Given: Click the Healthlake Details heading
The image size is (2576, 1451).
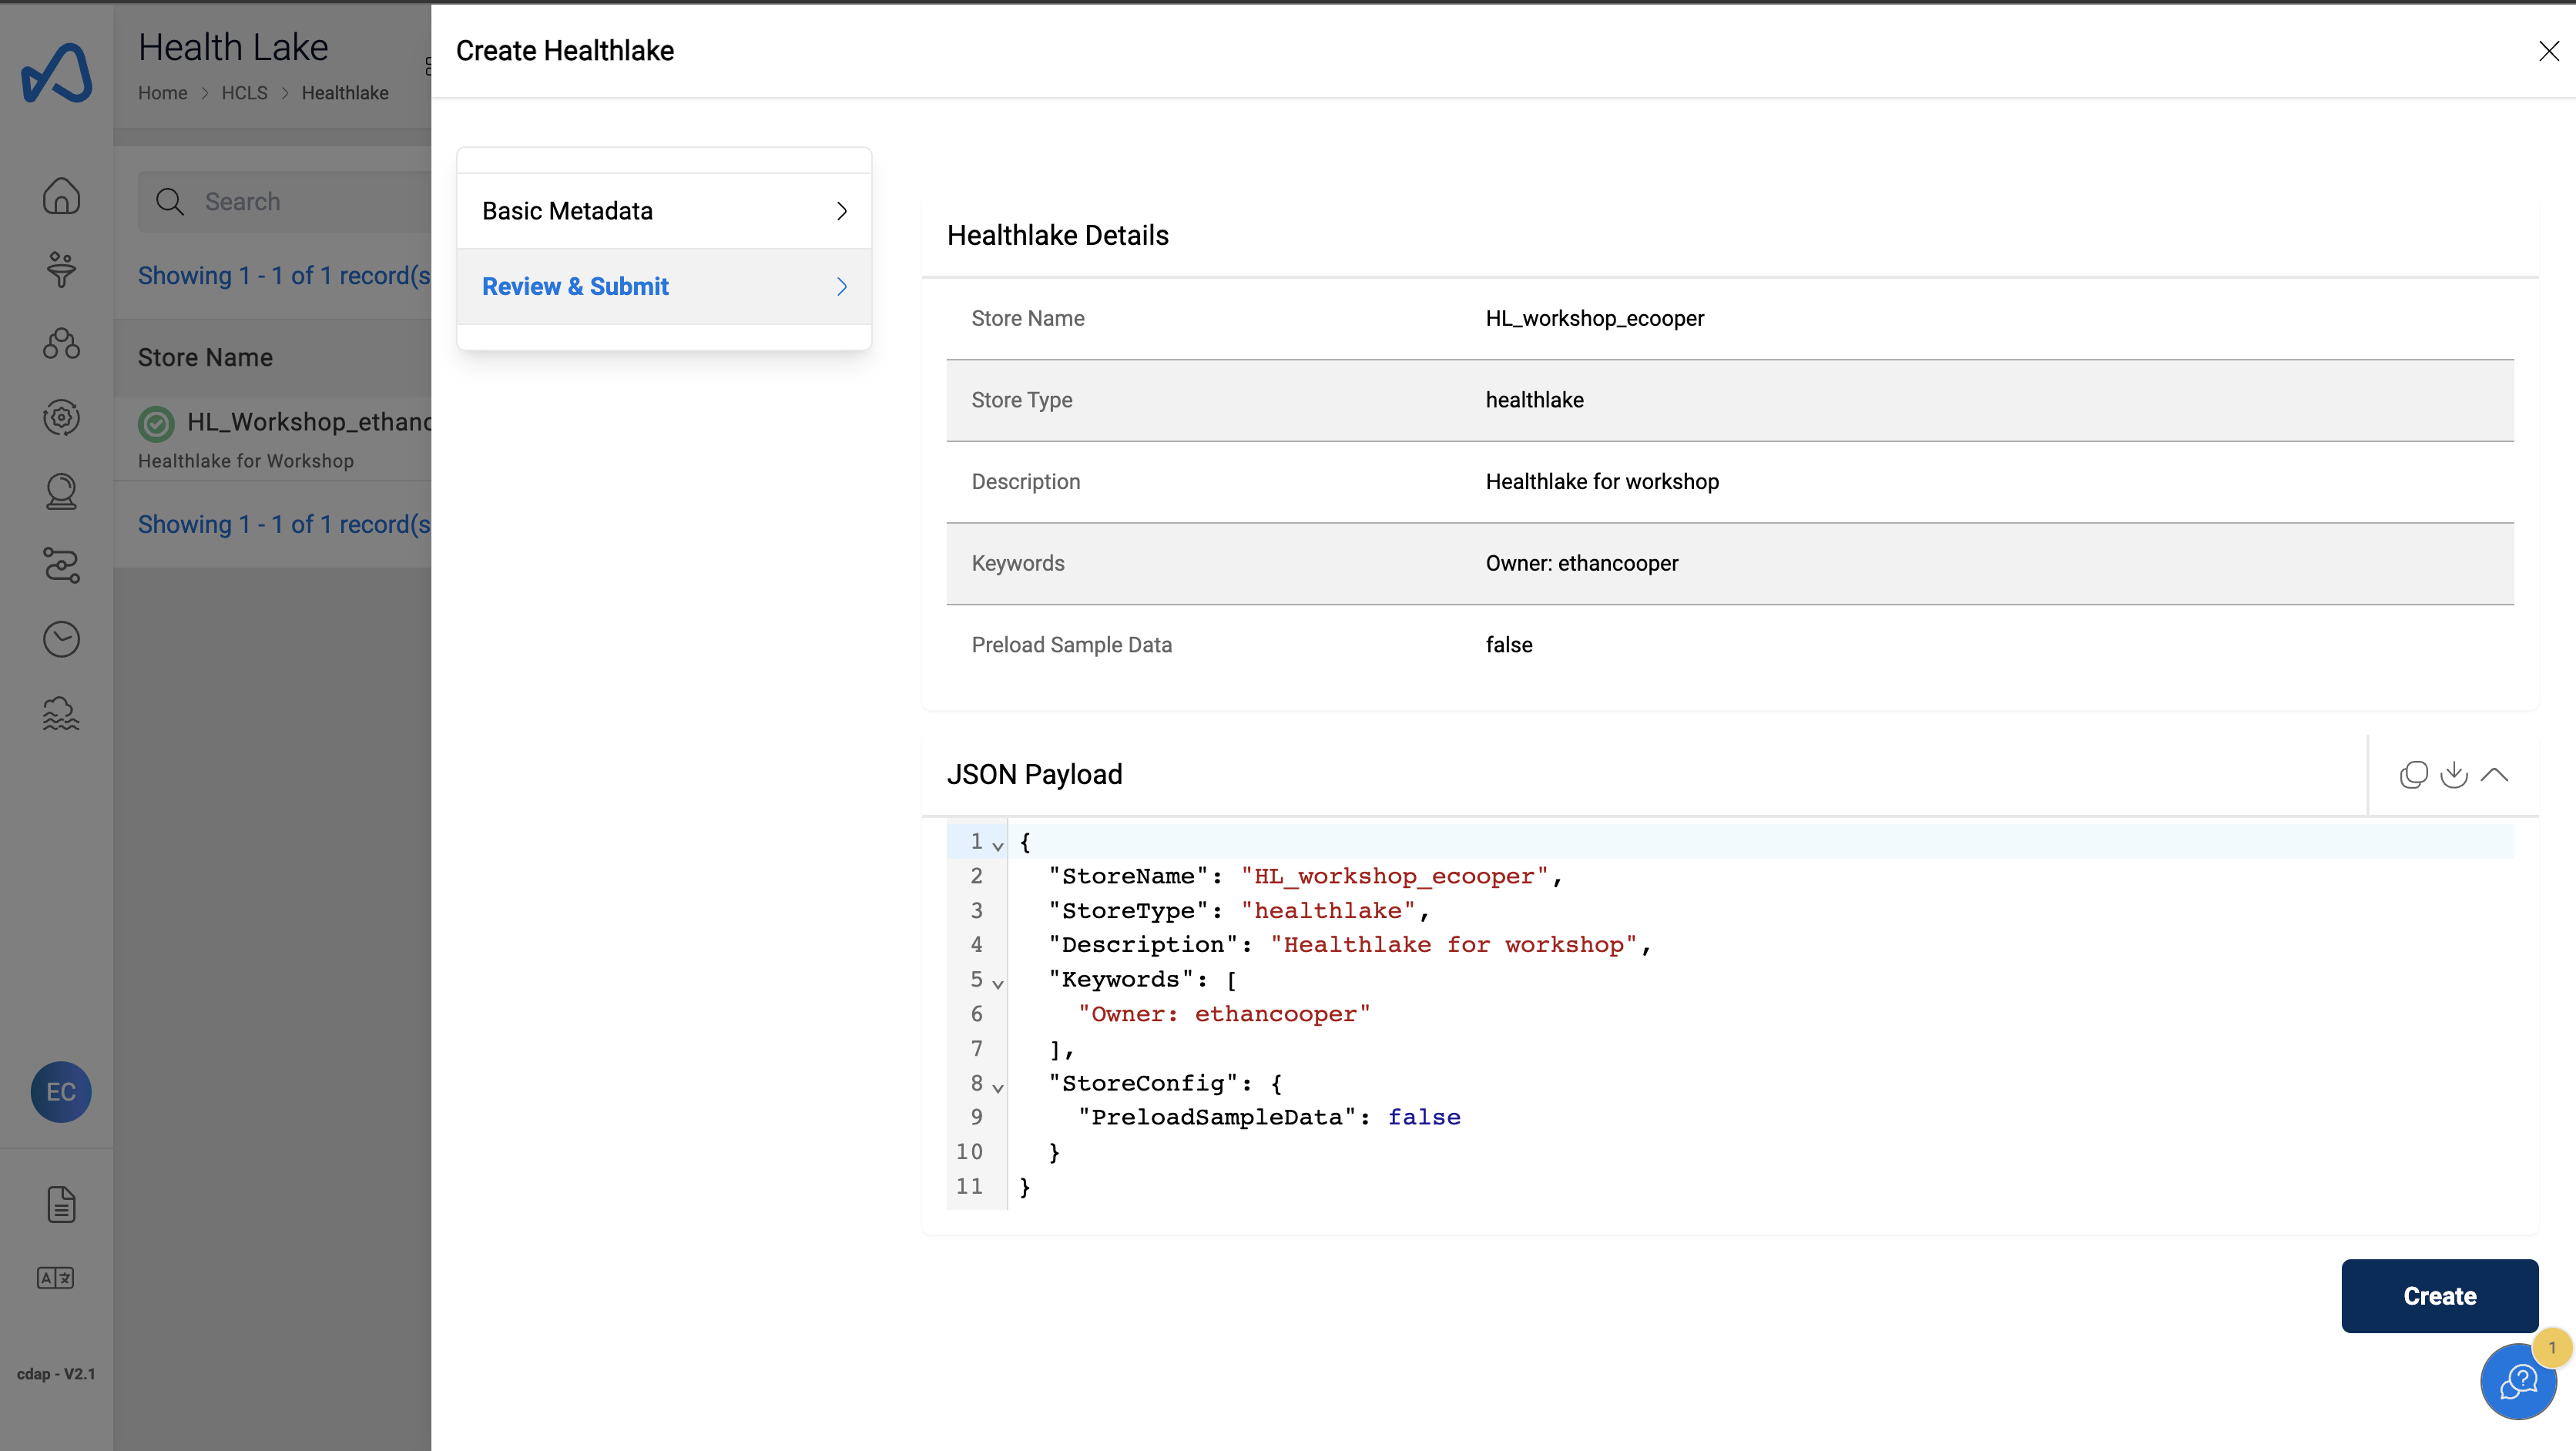Looking at the screenshot, I should tap(1057, 235).
